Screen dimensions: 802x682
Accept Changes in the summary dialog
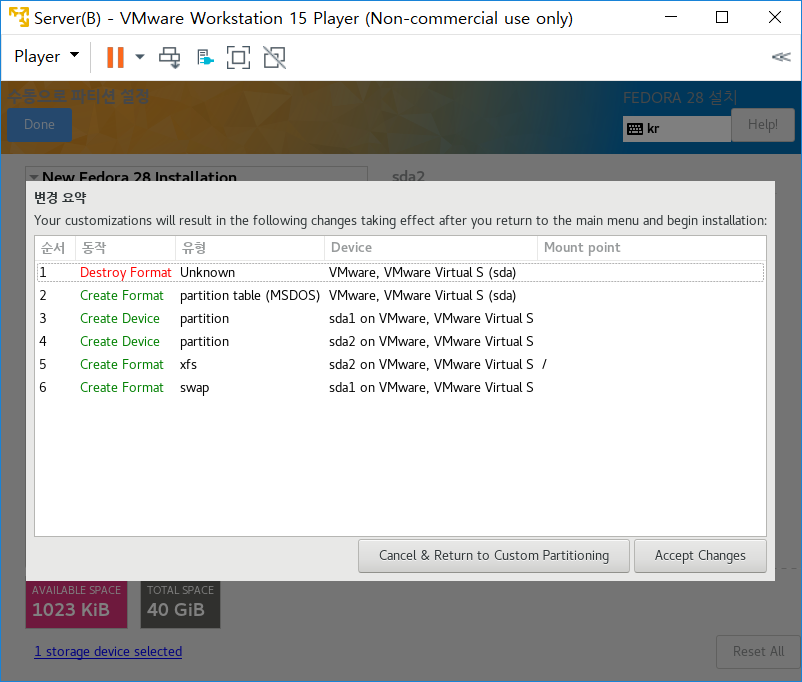(x=700, y=556)
